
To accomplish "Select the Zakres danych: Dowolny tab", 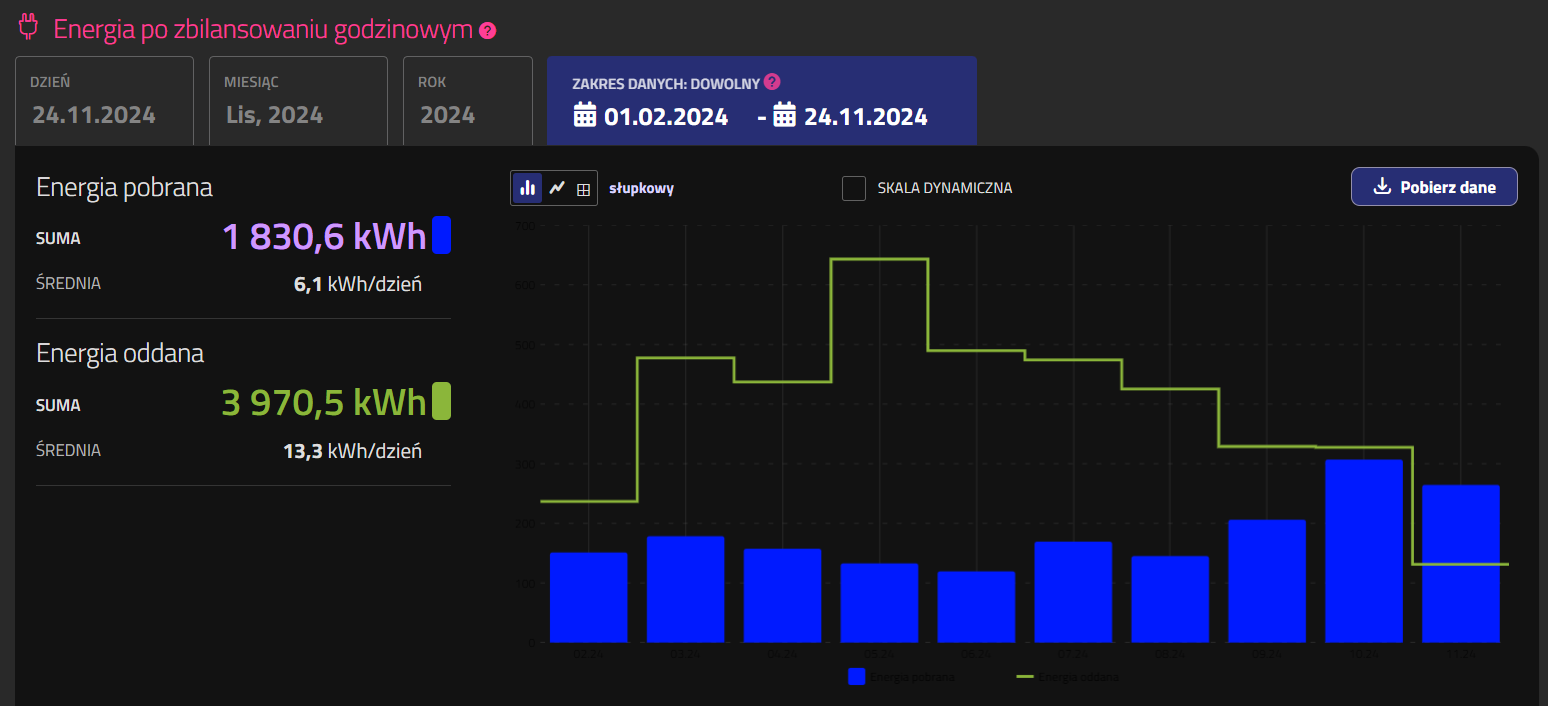I will 761,100.
